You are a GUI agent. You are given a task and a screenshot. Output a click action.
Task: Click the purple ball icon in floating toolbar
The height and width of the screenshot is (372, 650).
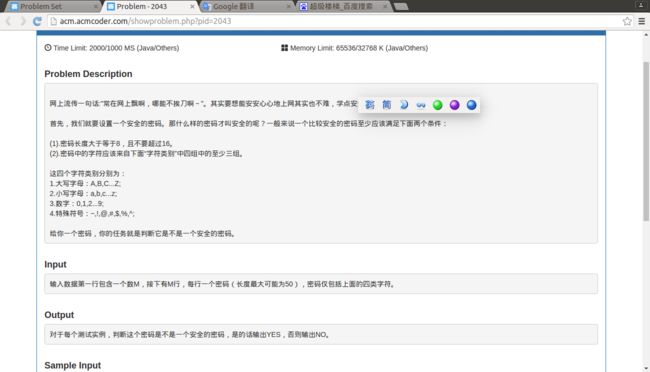454,105
